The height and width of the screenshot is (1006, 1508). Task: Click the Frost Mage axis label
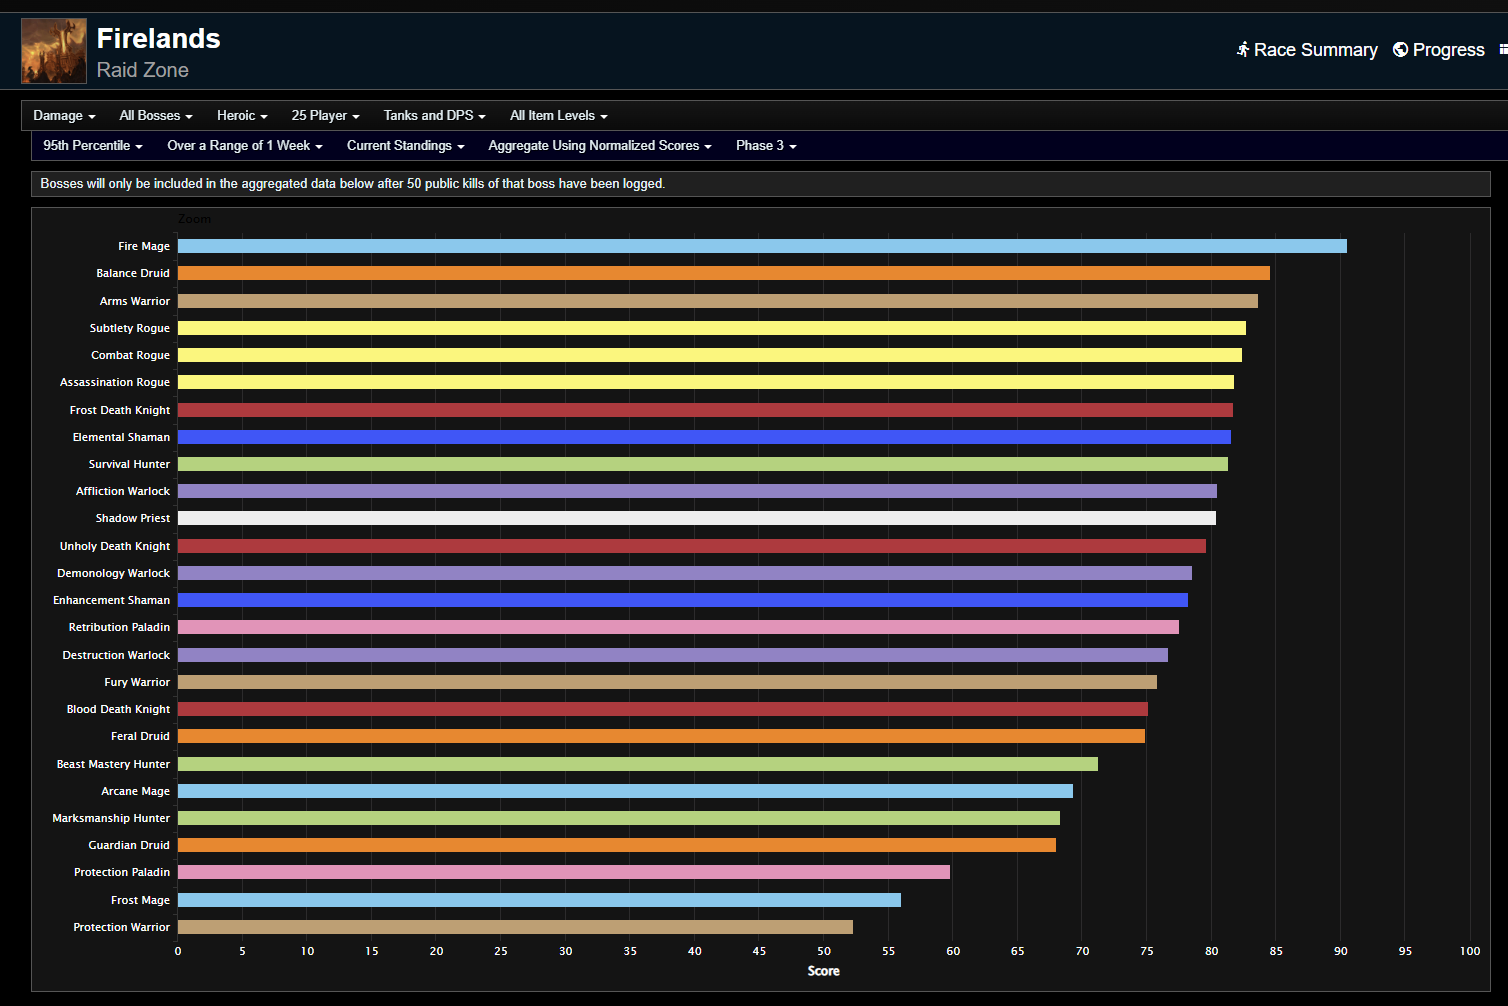tap(141, 900)
